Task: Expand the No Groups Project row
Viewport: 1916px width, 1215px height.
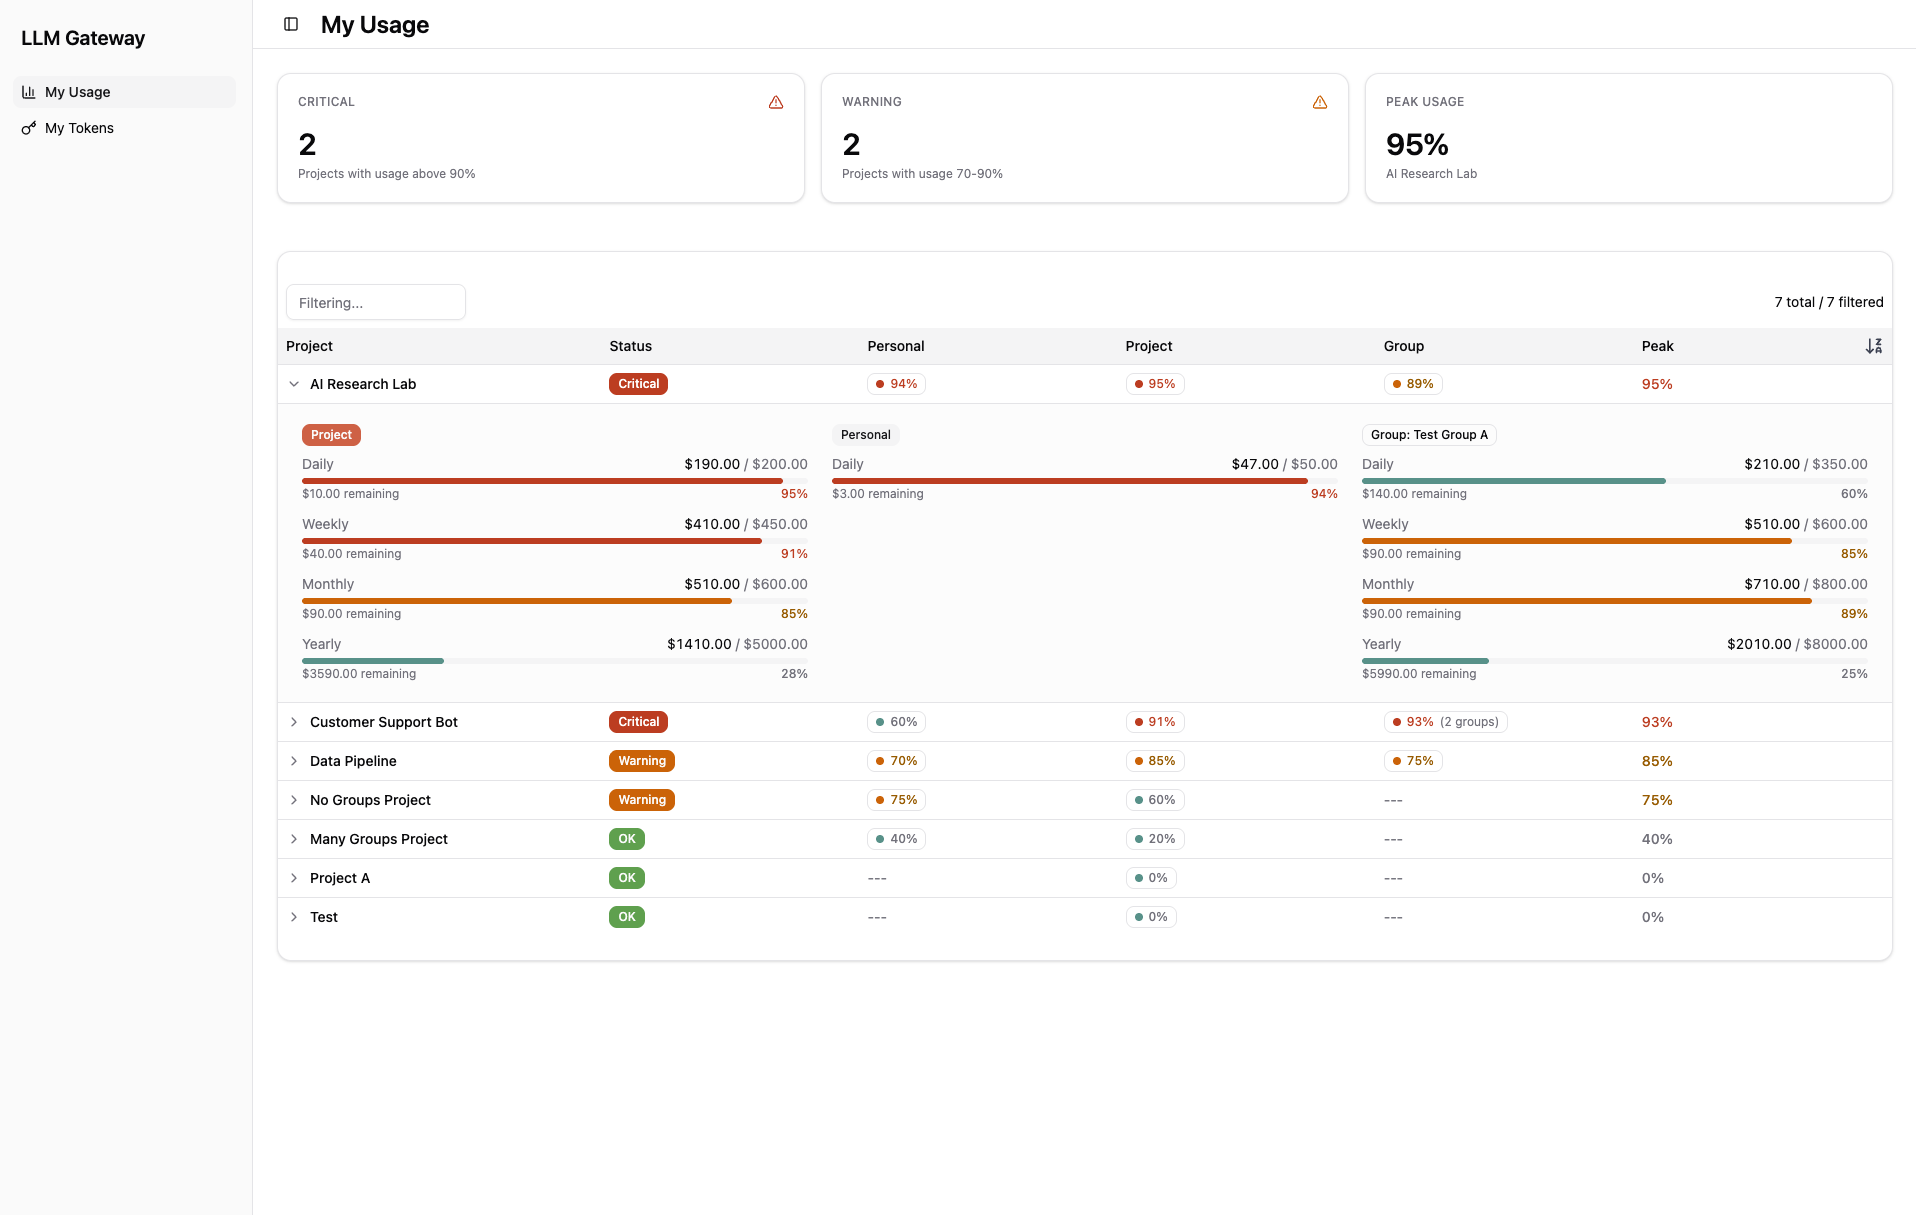Action: [x=294, y=800]
